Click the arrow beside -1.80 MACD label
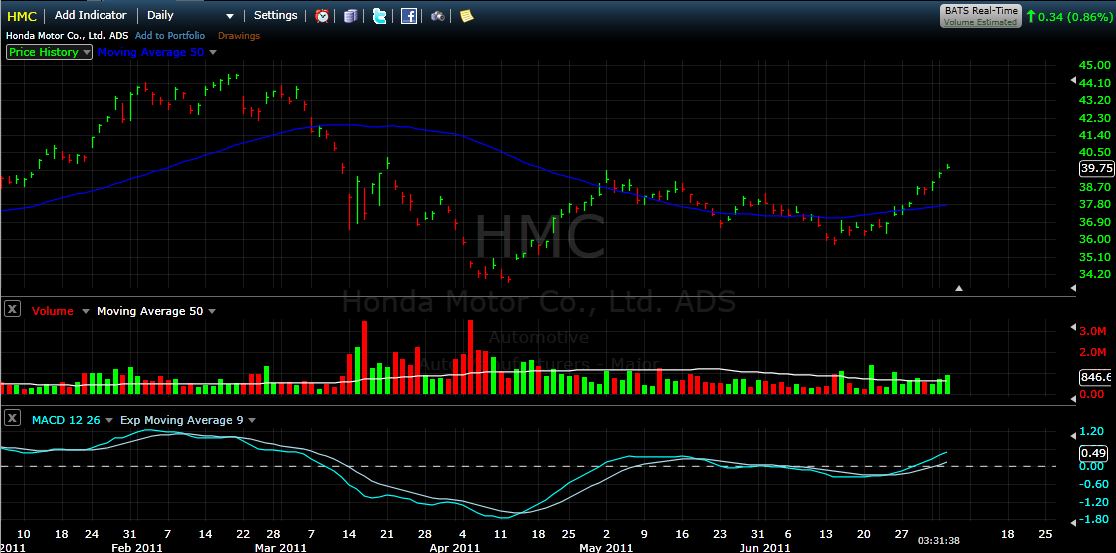The image size is (1116, 553). point(1074,522)
